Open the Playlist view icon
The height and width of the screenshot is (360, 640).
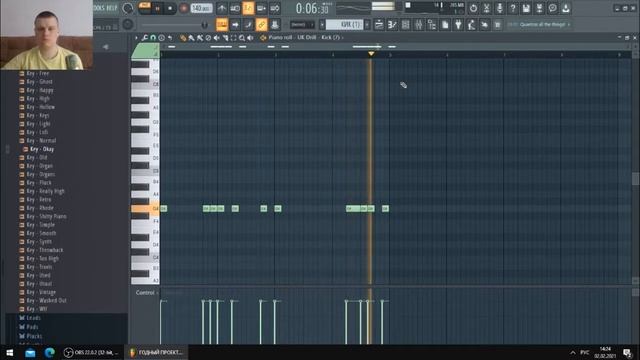pyautogui.click(x=379, y=24)
